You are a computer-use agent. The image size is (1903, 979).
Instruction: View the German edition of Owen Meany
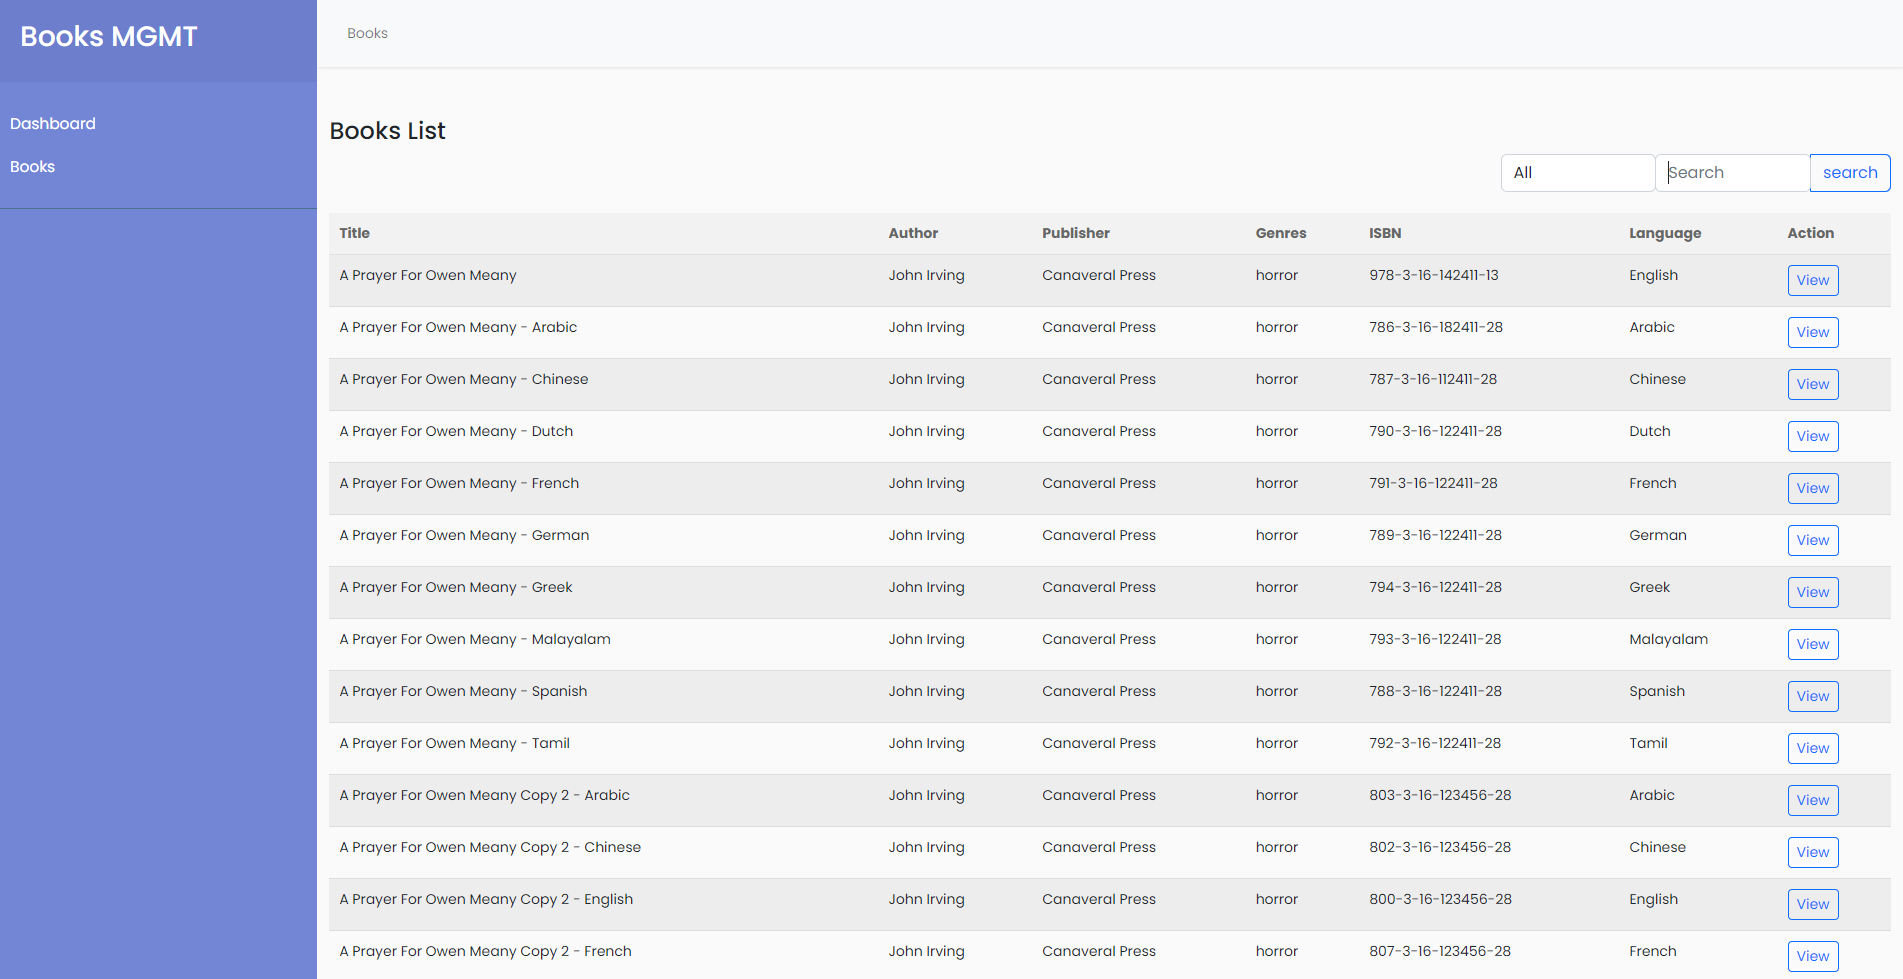(x=1812, y=540)
